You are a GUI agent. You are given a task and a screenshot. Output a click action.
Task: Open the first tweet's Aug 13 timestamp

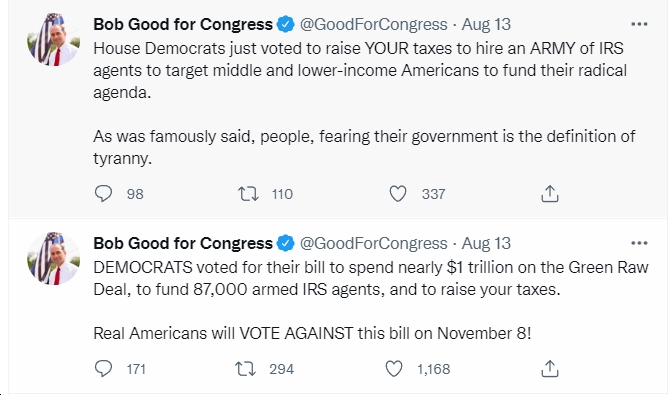click(x=486, y=24)
